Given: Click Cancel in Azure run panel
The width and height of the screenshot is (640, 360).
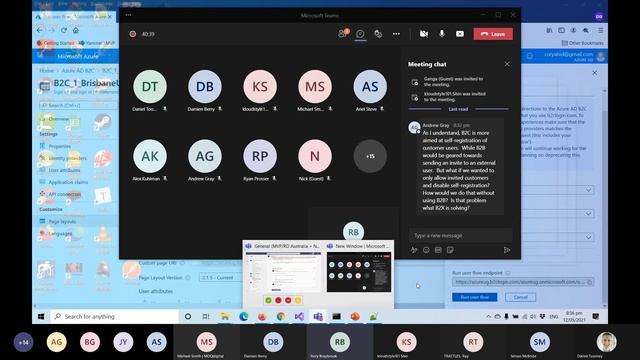Looking at the screenshot, I should pos(520,297).
